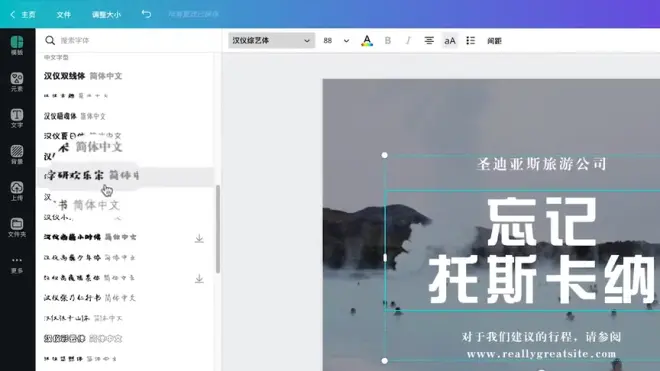The height and width of the screenshot is (371, 660).
Task: Select the 对于我们建议的行程 text line
Action: (x=541, y=337)
